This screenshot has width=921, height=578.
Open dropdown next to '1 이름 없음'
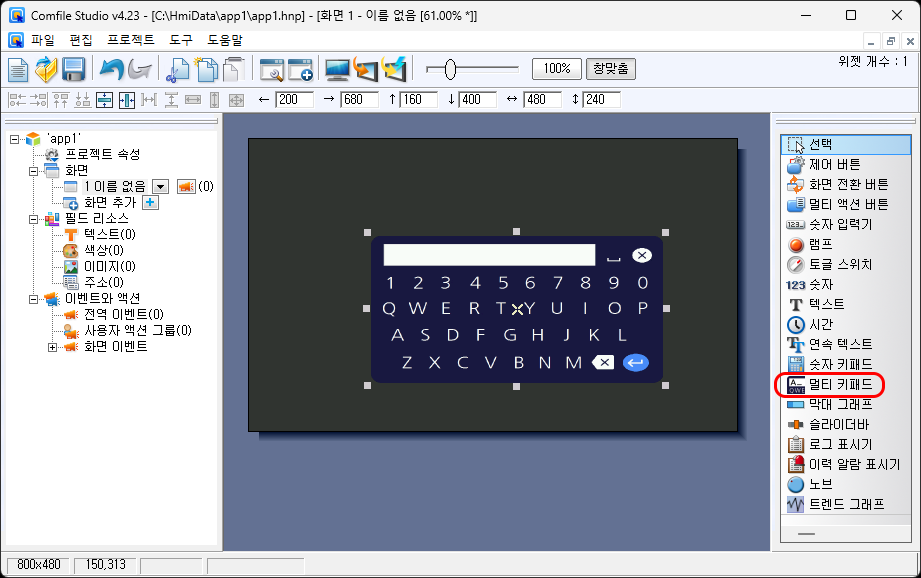[159, 186]
